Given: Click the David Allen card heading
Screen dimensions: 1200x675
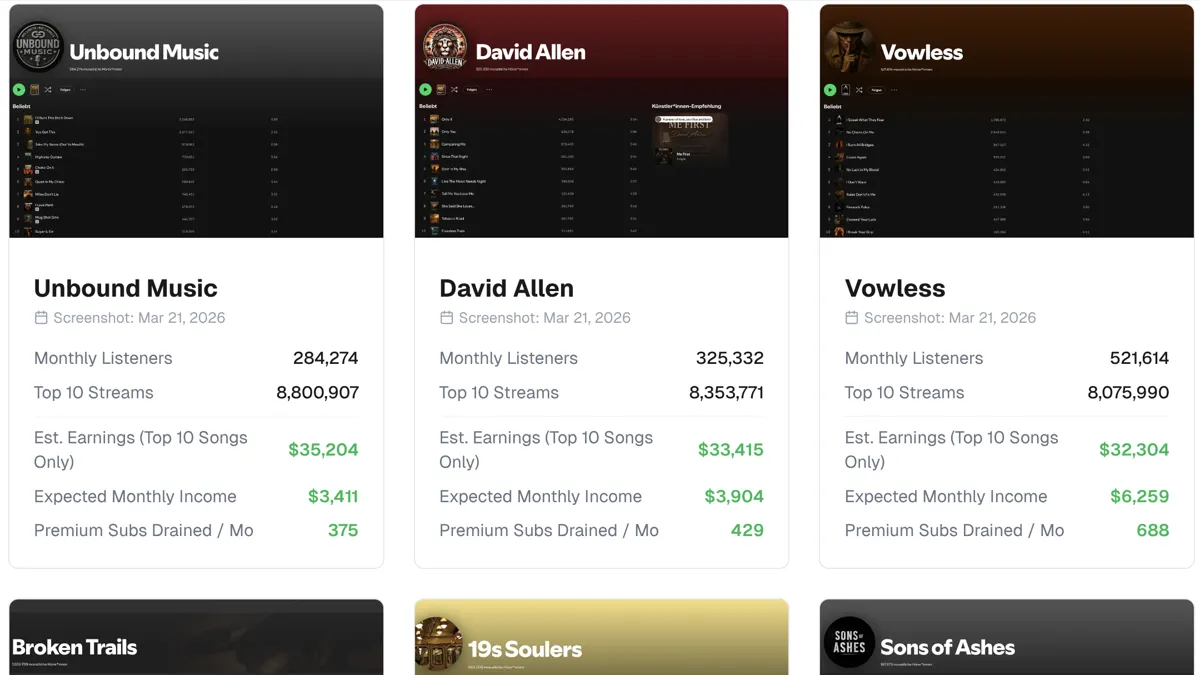Looking at the screenshot, I should point(506,288).
